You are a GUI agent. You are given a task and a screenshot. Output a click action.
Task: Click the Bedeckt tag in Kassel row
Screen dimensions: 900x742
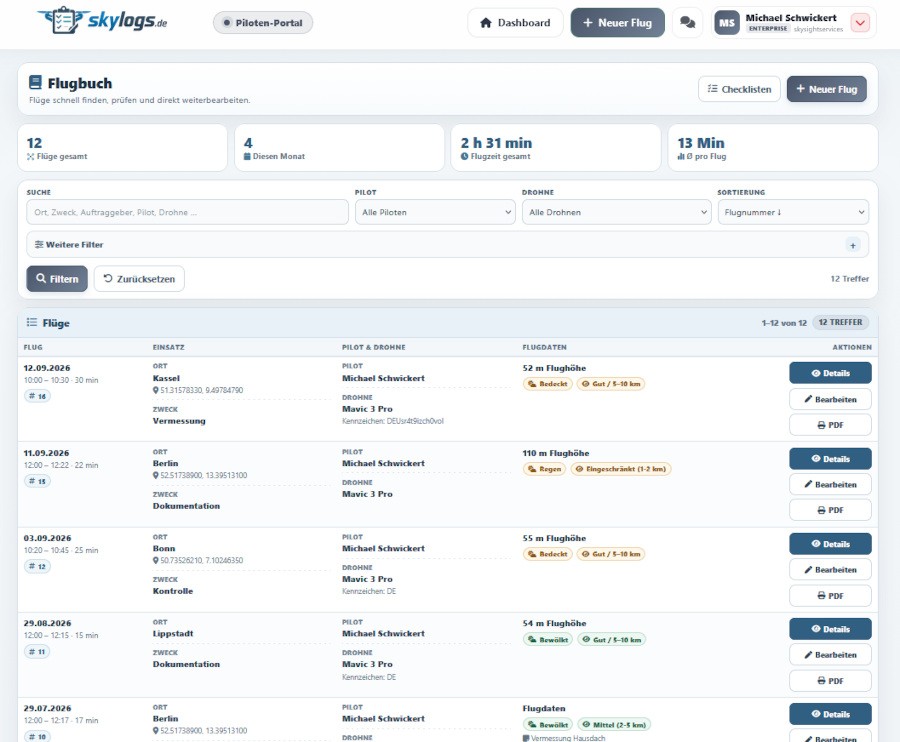point(548,383)
